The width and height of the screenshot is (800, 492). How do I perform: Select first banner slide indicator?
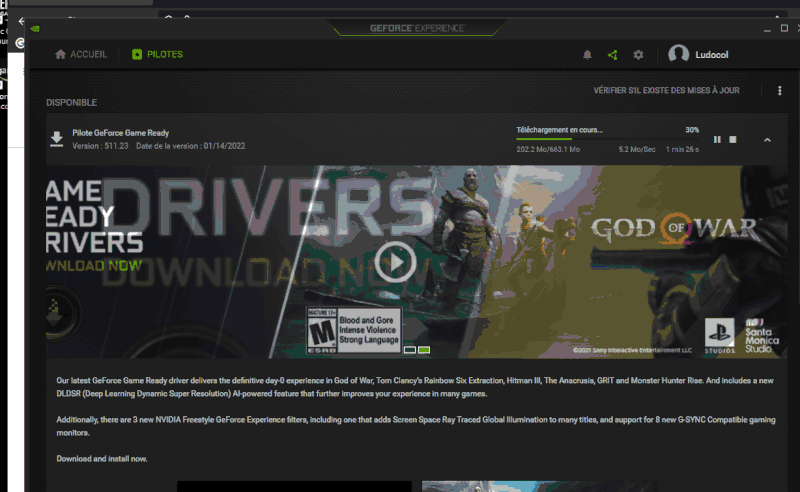pos(410,350)
